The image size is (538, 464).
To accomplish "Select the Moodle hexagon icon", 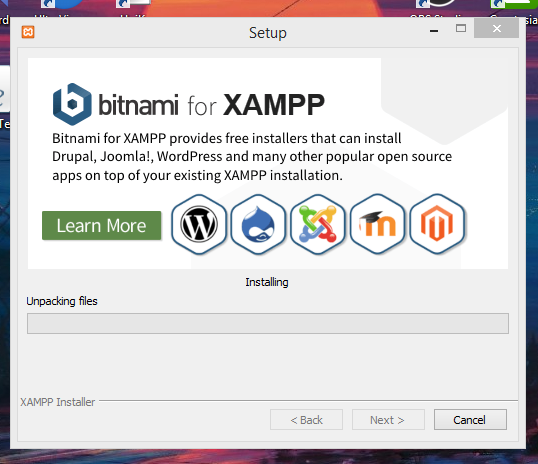I will [377, 224].
